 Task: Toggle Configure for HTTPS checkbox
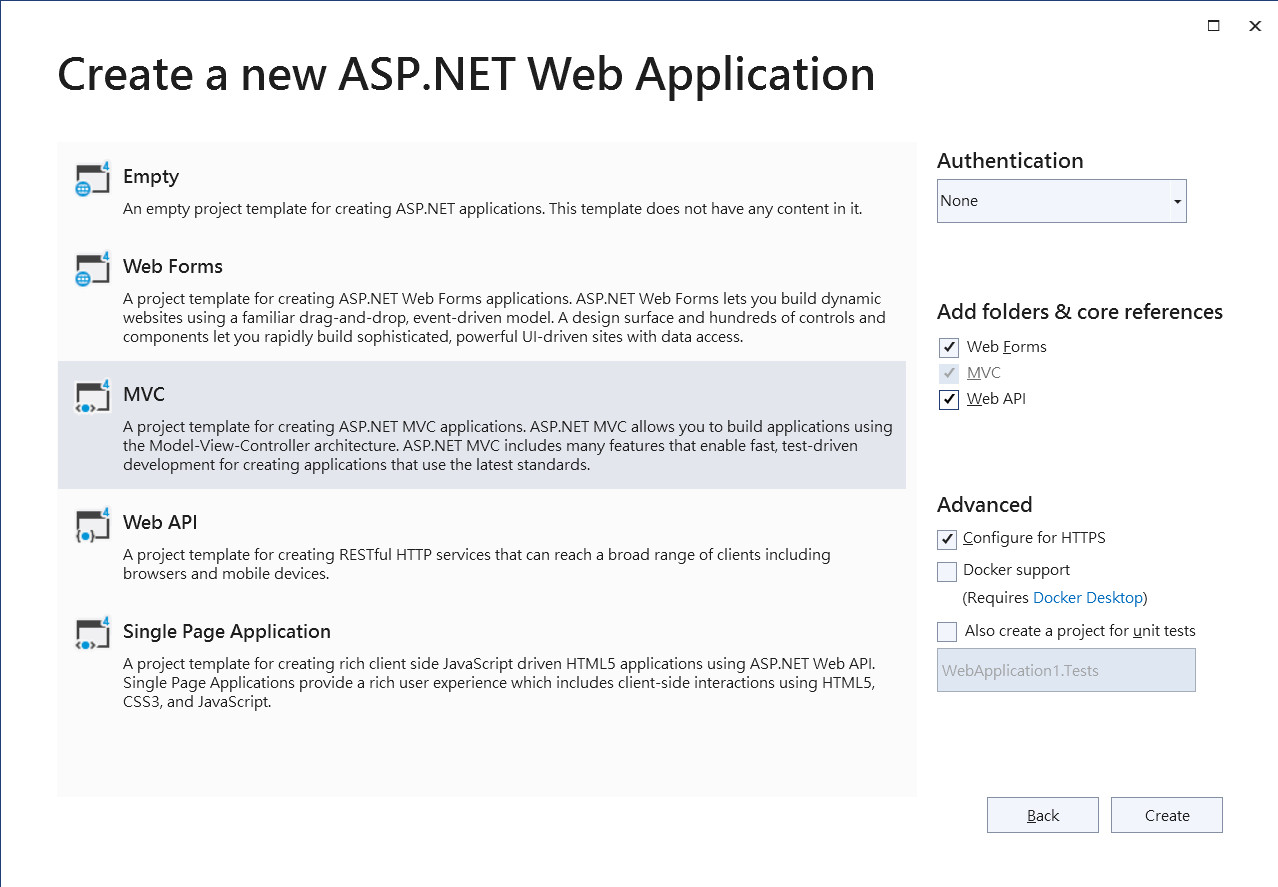pos(947,539)
